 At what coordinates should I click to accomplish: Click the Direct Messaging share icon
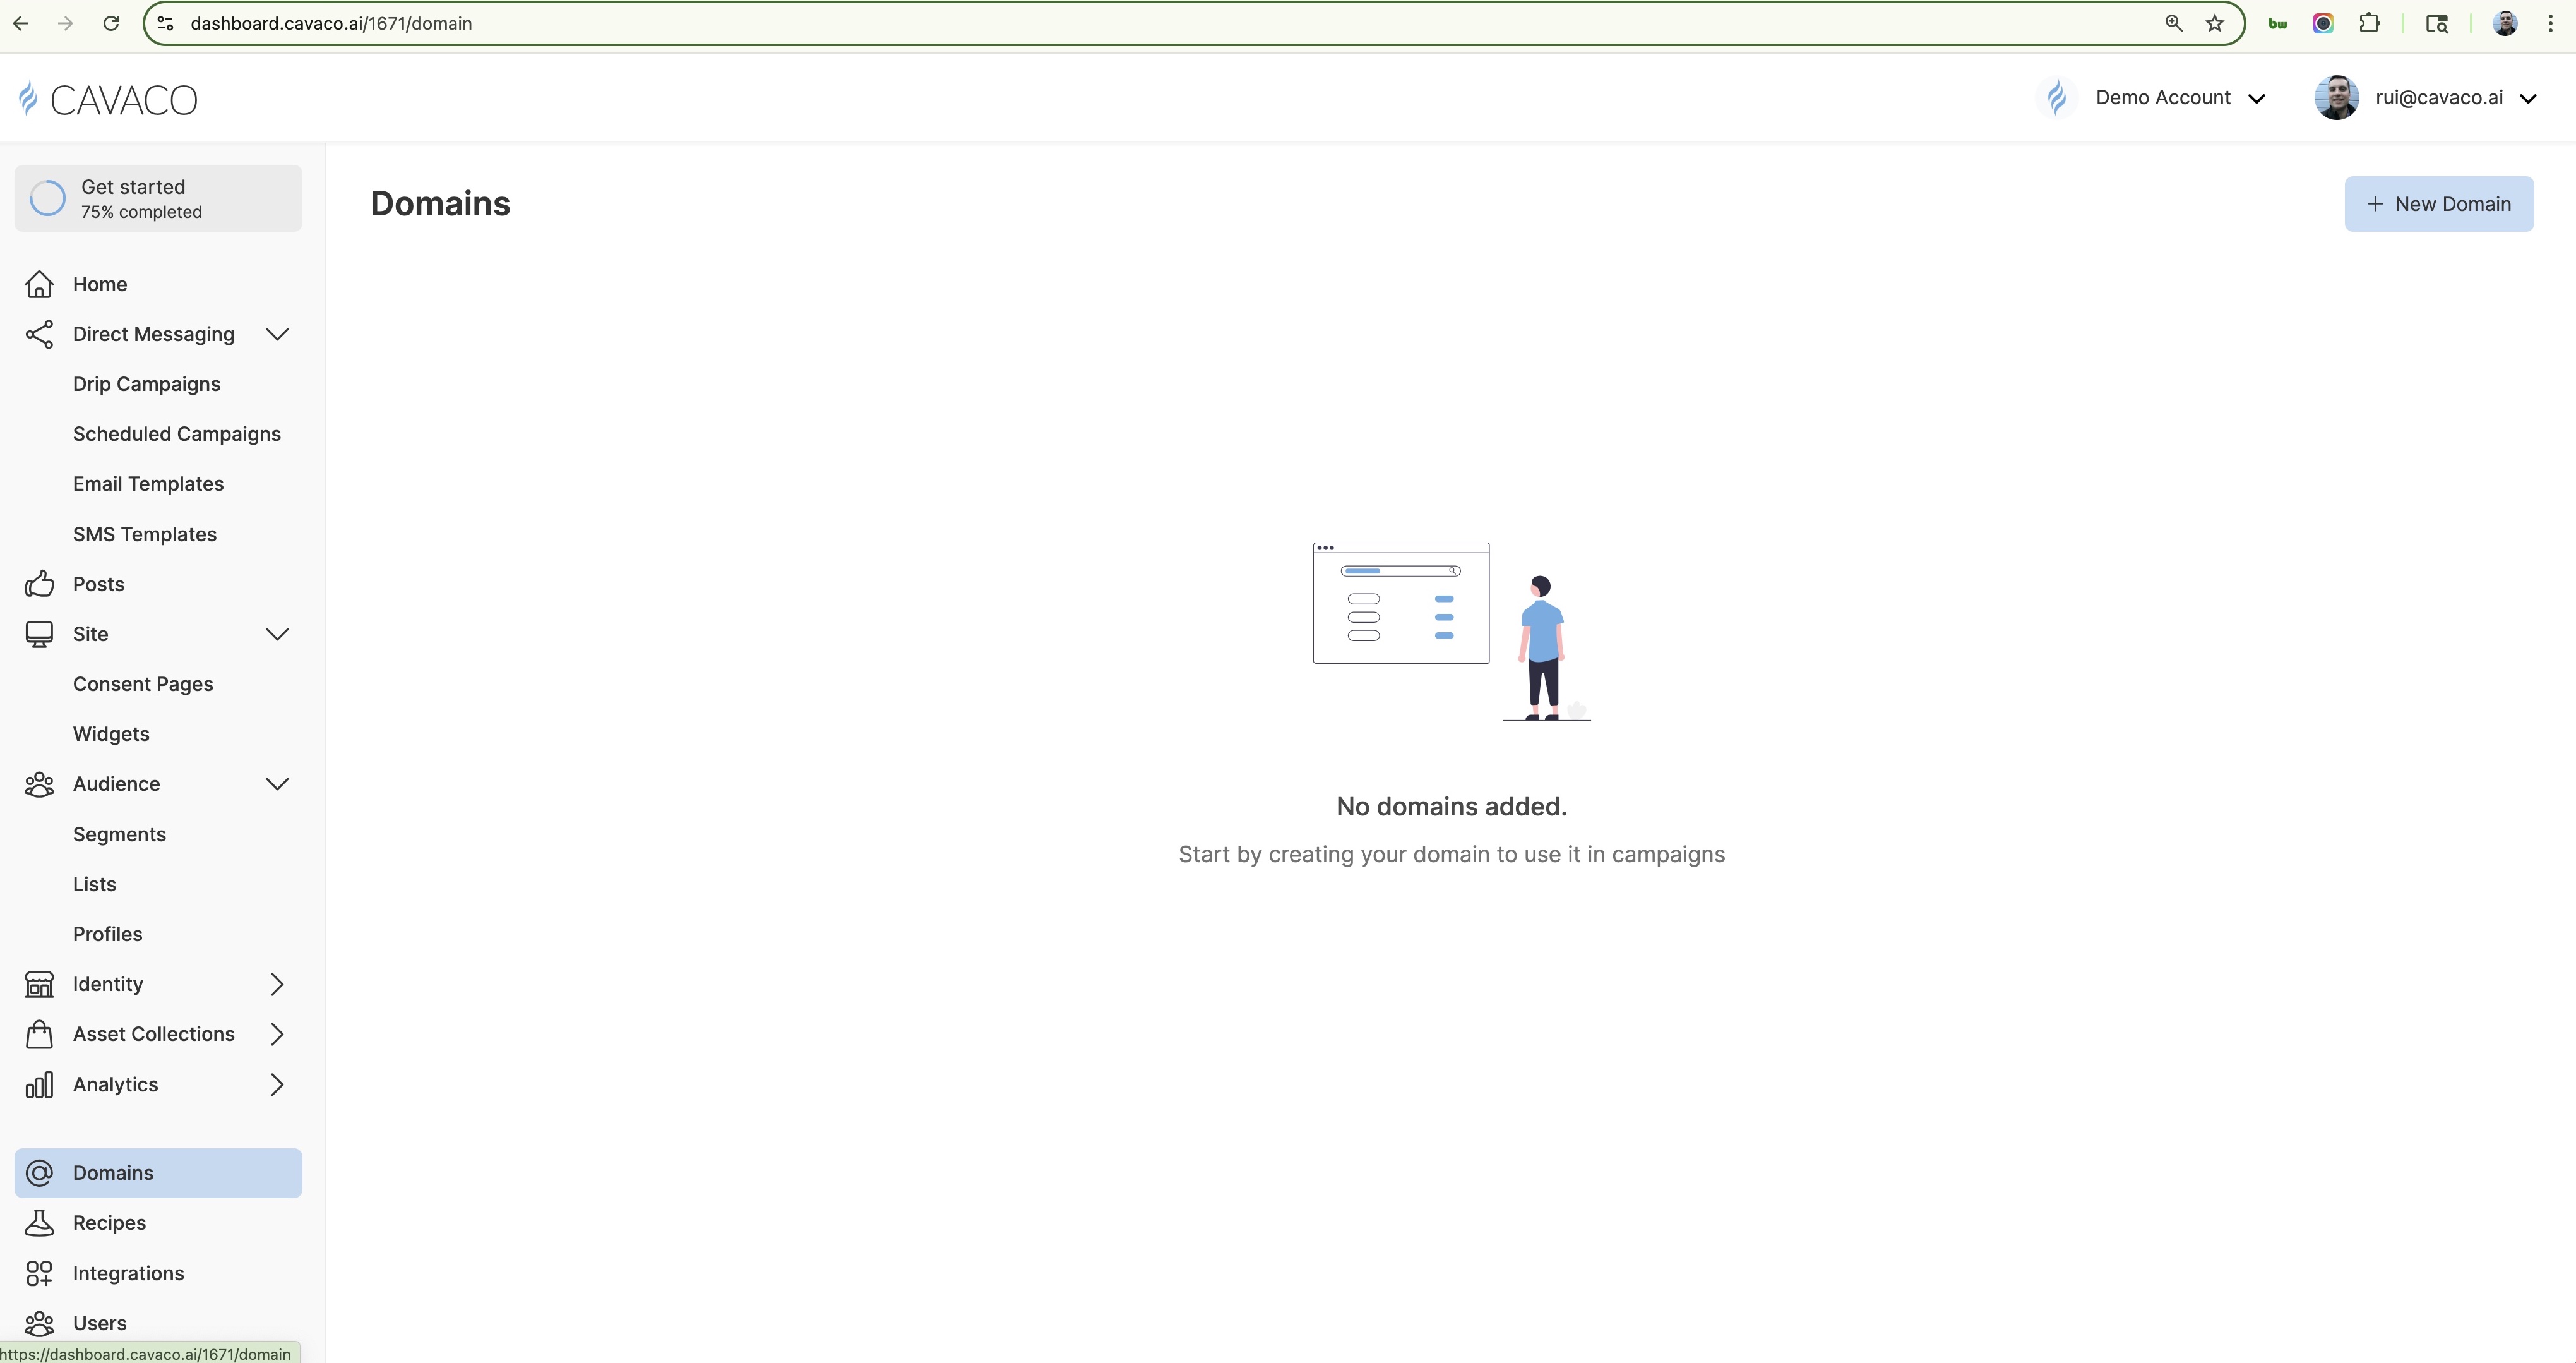coord(39,334)
